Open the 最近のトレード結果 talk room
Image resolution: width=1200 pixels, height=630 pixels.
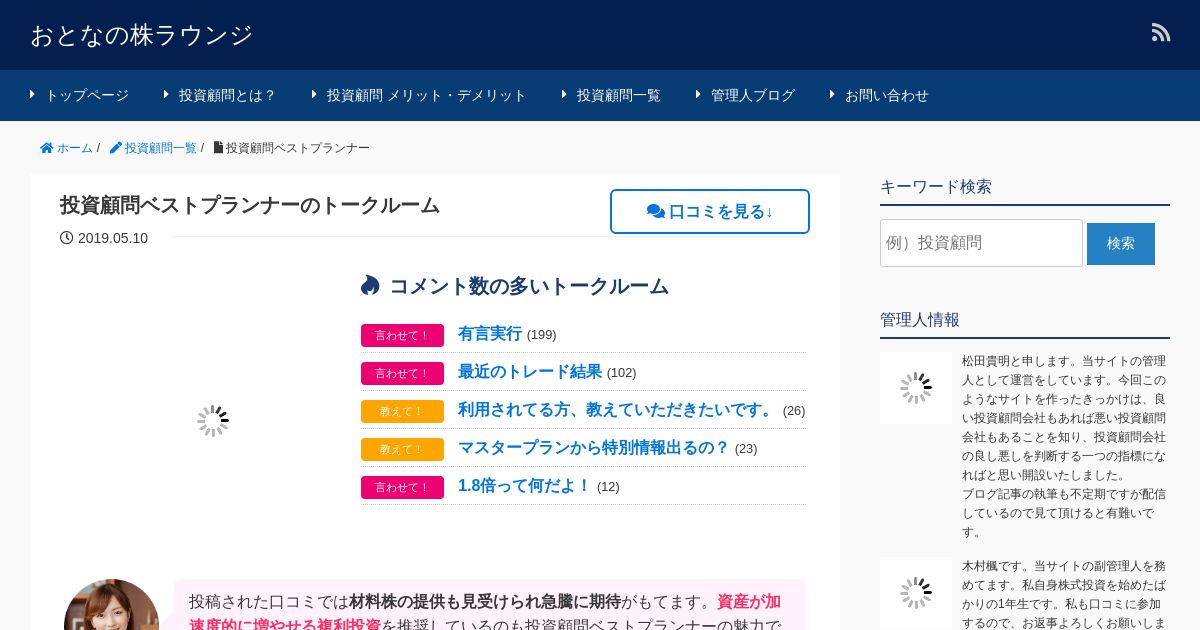click(x=530, y=372)
